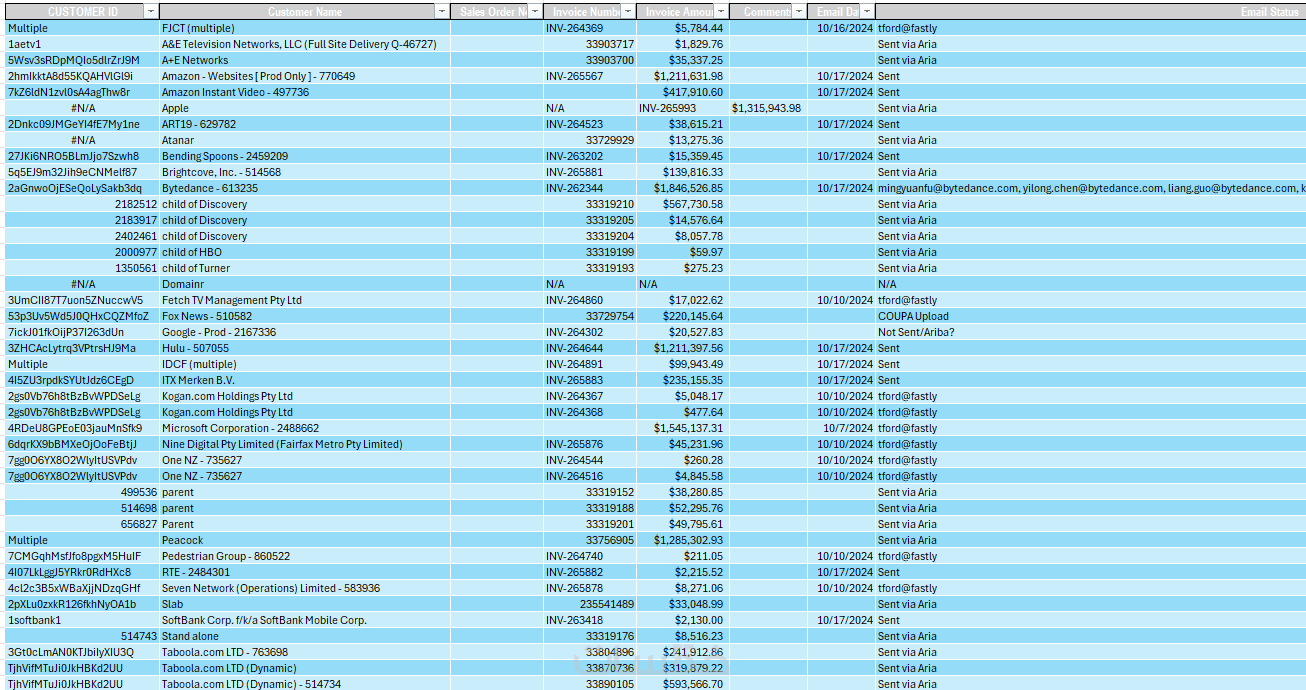
Task: Select customer ID 499536
Action: [82, 492]
